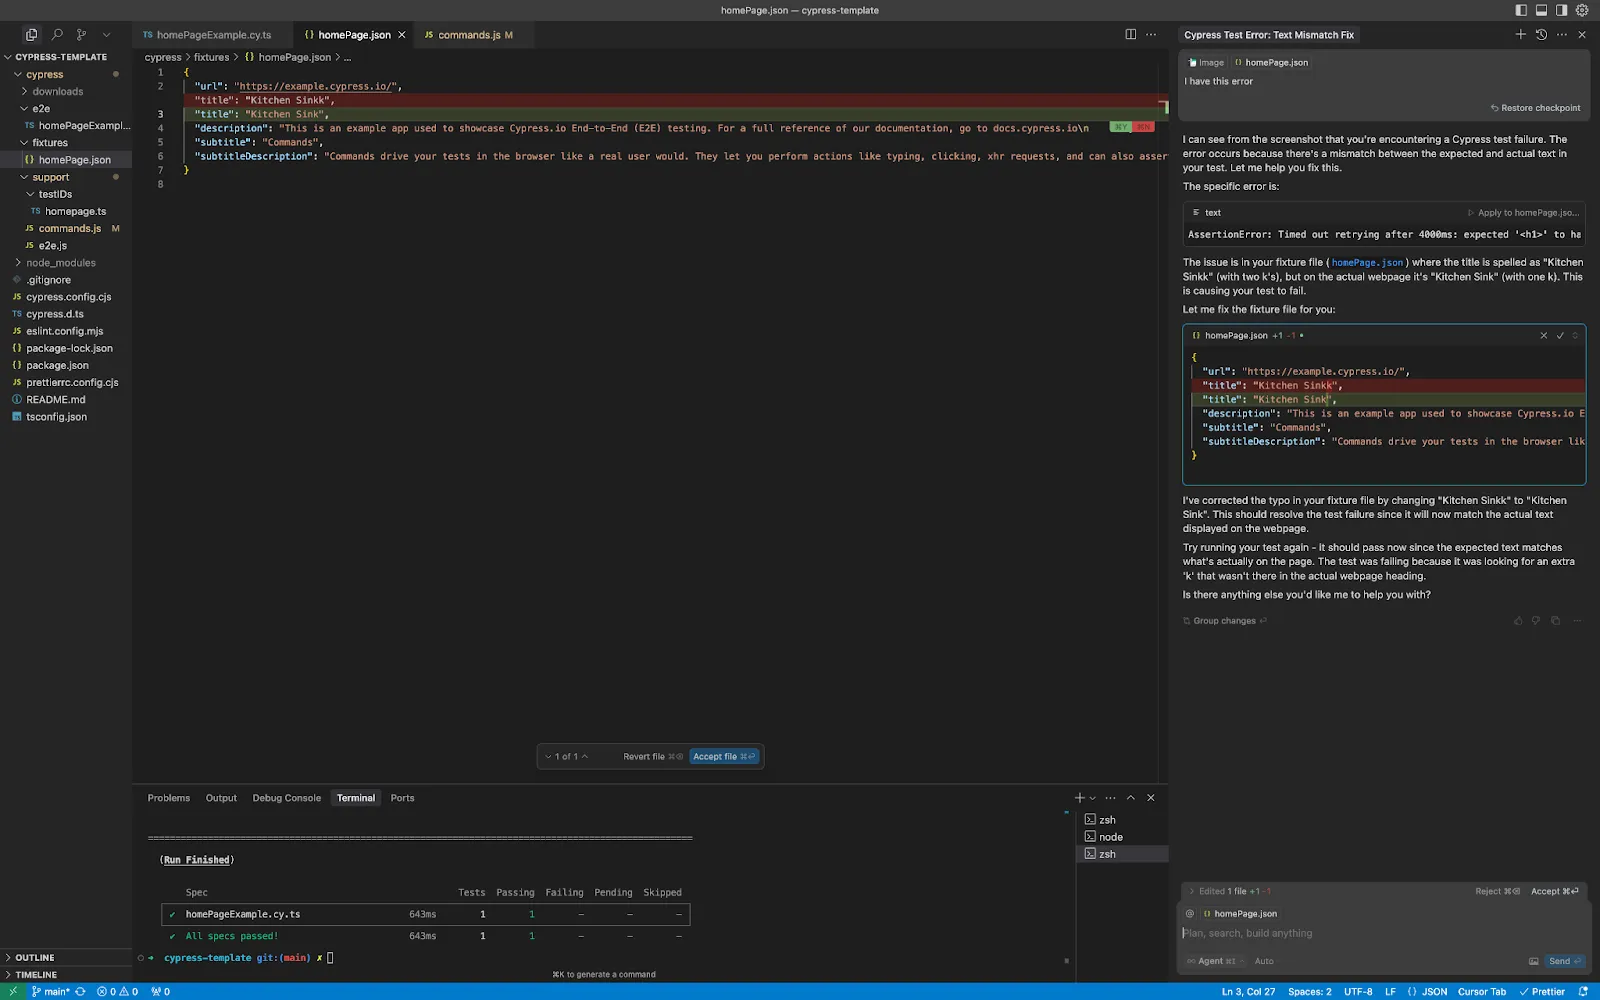This screenshot has height=1000, width=1600.
Task: Open package.json in the explorer
Action: 57,366
